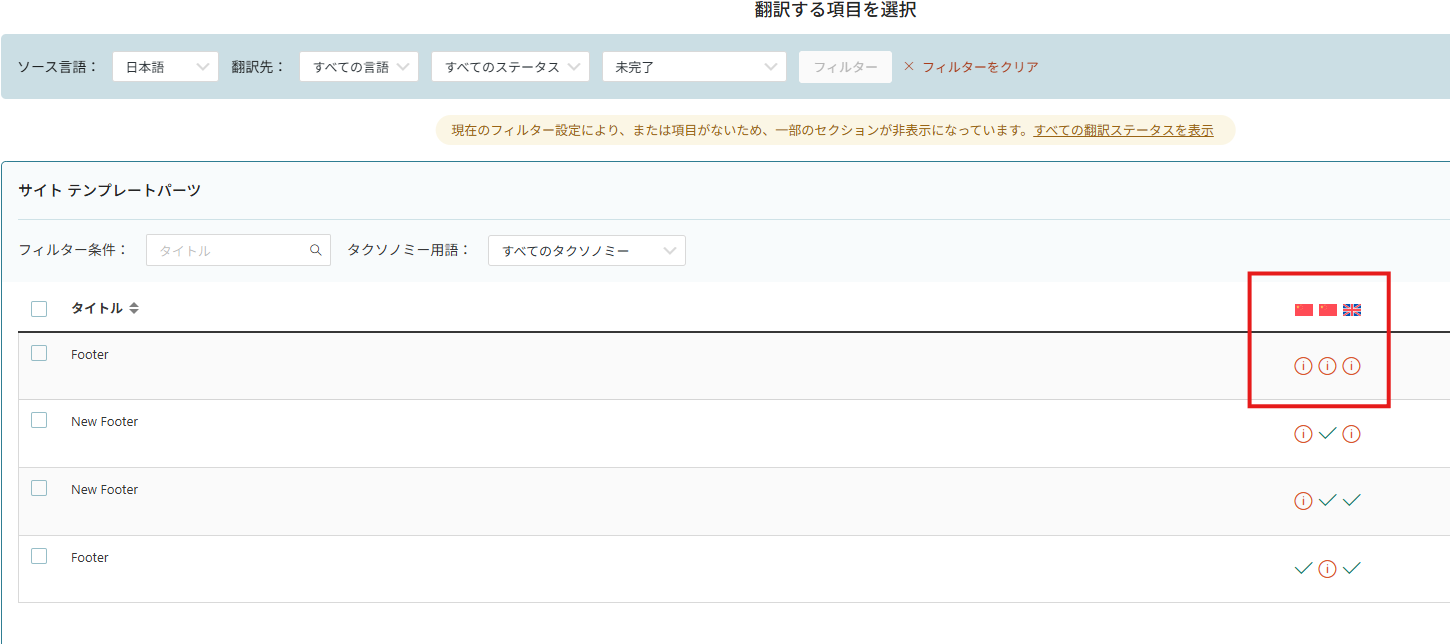The image size is (1450, 644).
Task: Sort the list by タイトル arrows
Action: pos(134,309)
